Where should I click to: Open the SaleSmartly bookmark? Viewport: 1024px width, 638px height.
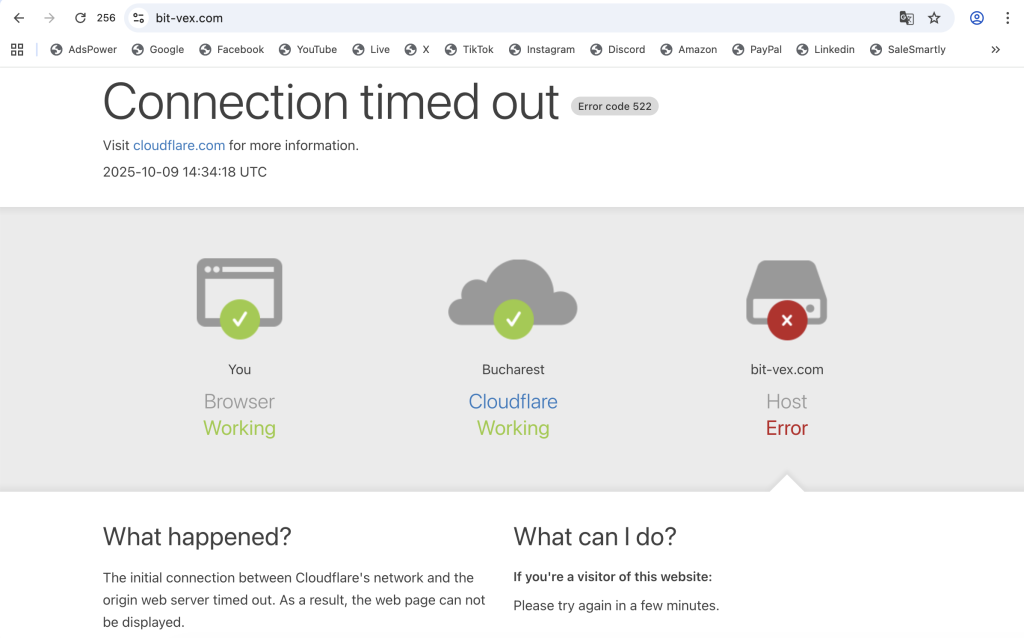(x=908, y=49)
